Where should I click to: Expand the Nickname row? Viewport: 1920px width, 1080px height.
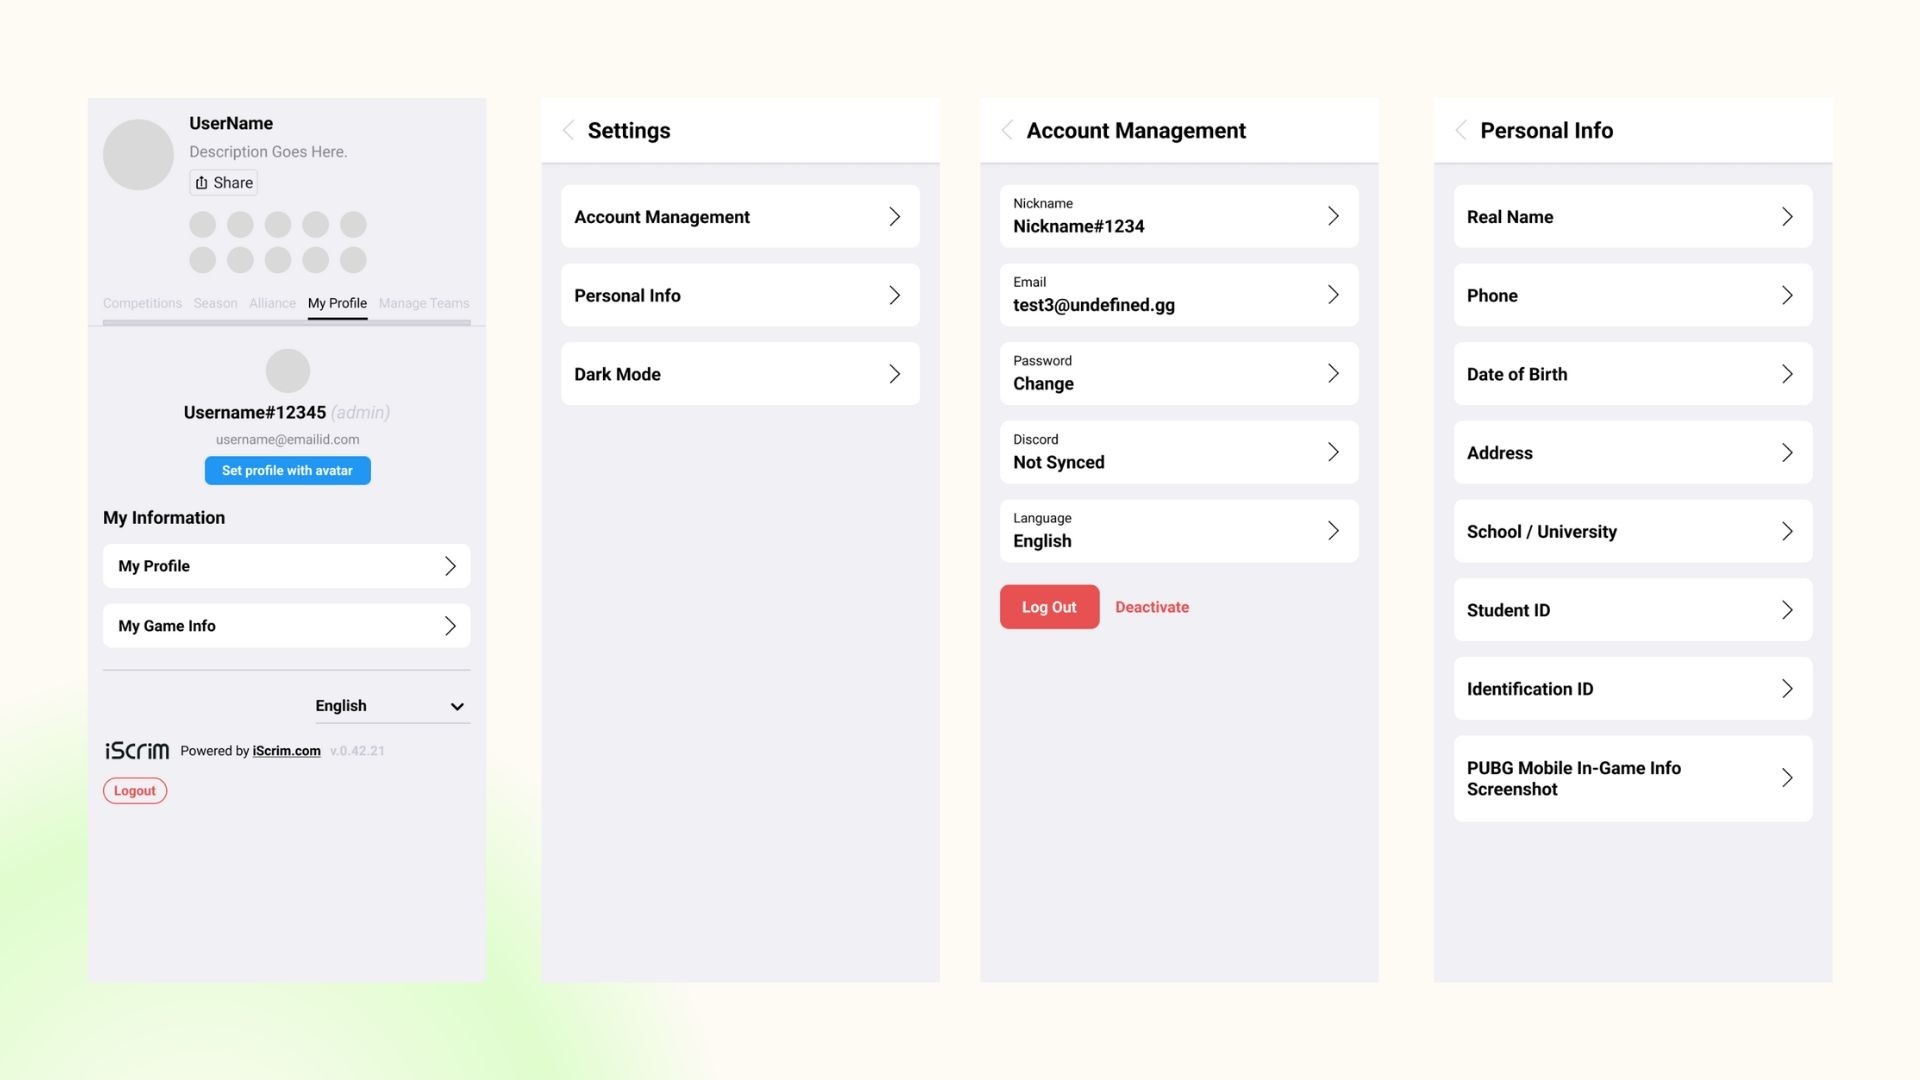click(1178, 216)
